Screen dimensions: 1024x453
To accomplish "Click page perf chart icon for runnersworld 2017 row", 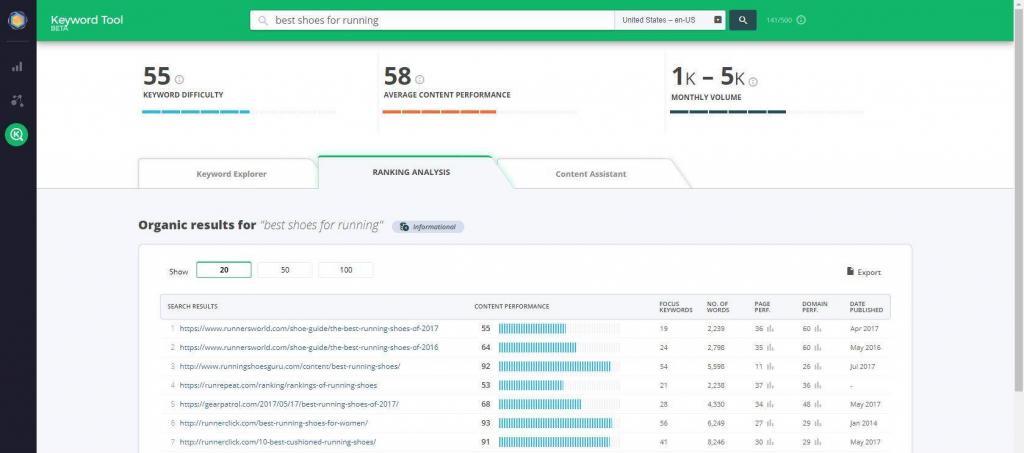I will pyautogui.click(x=771, y=328).
